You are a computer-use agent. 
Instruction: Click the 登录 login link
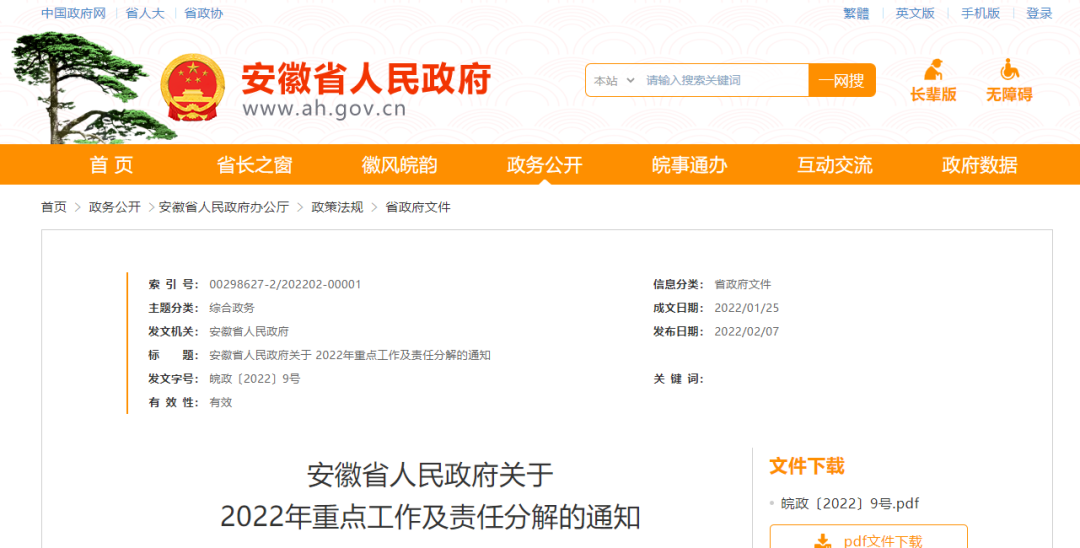tap(1039, 13)
